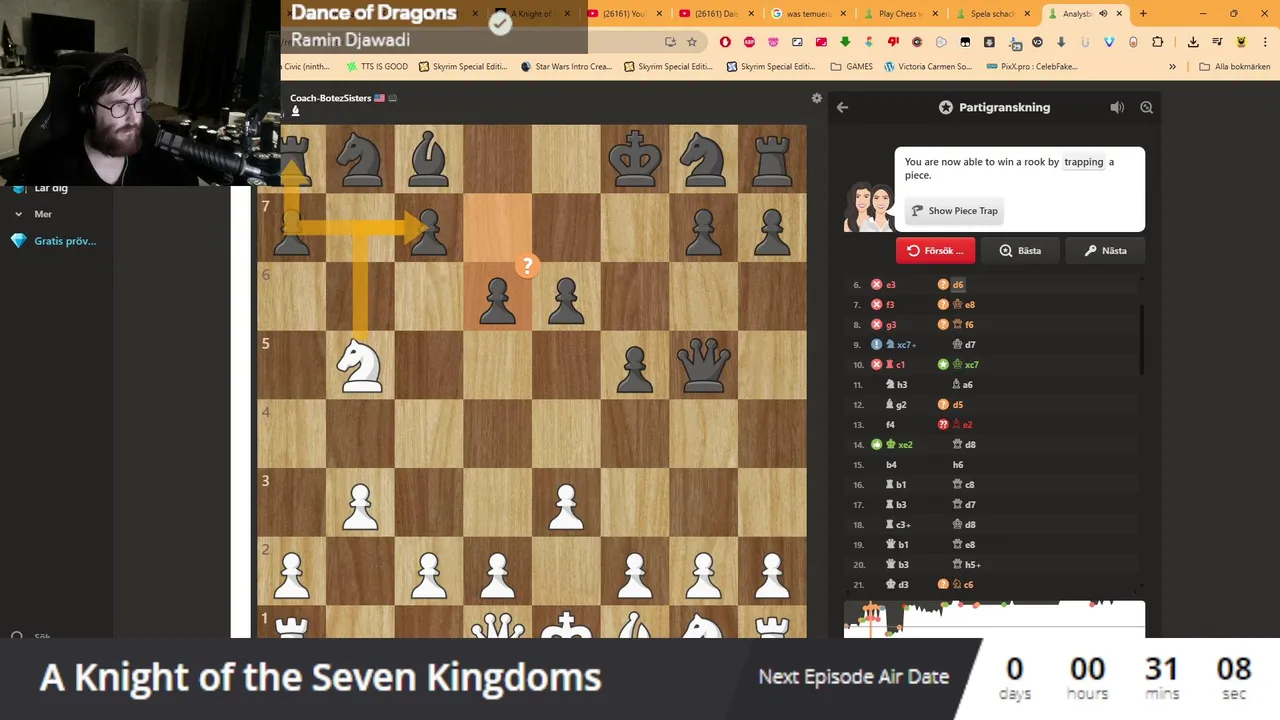Advance with the Nästa button
The height and width of the screenshot is (720, 1280).
(1104, 251)
